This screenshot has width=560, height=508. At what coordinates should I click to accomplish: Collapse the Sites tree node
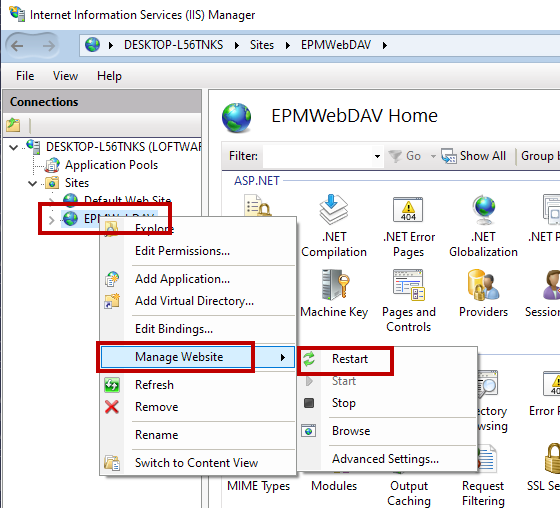point(32,183)
